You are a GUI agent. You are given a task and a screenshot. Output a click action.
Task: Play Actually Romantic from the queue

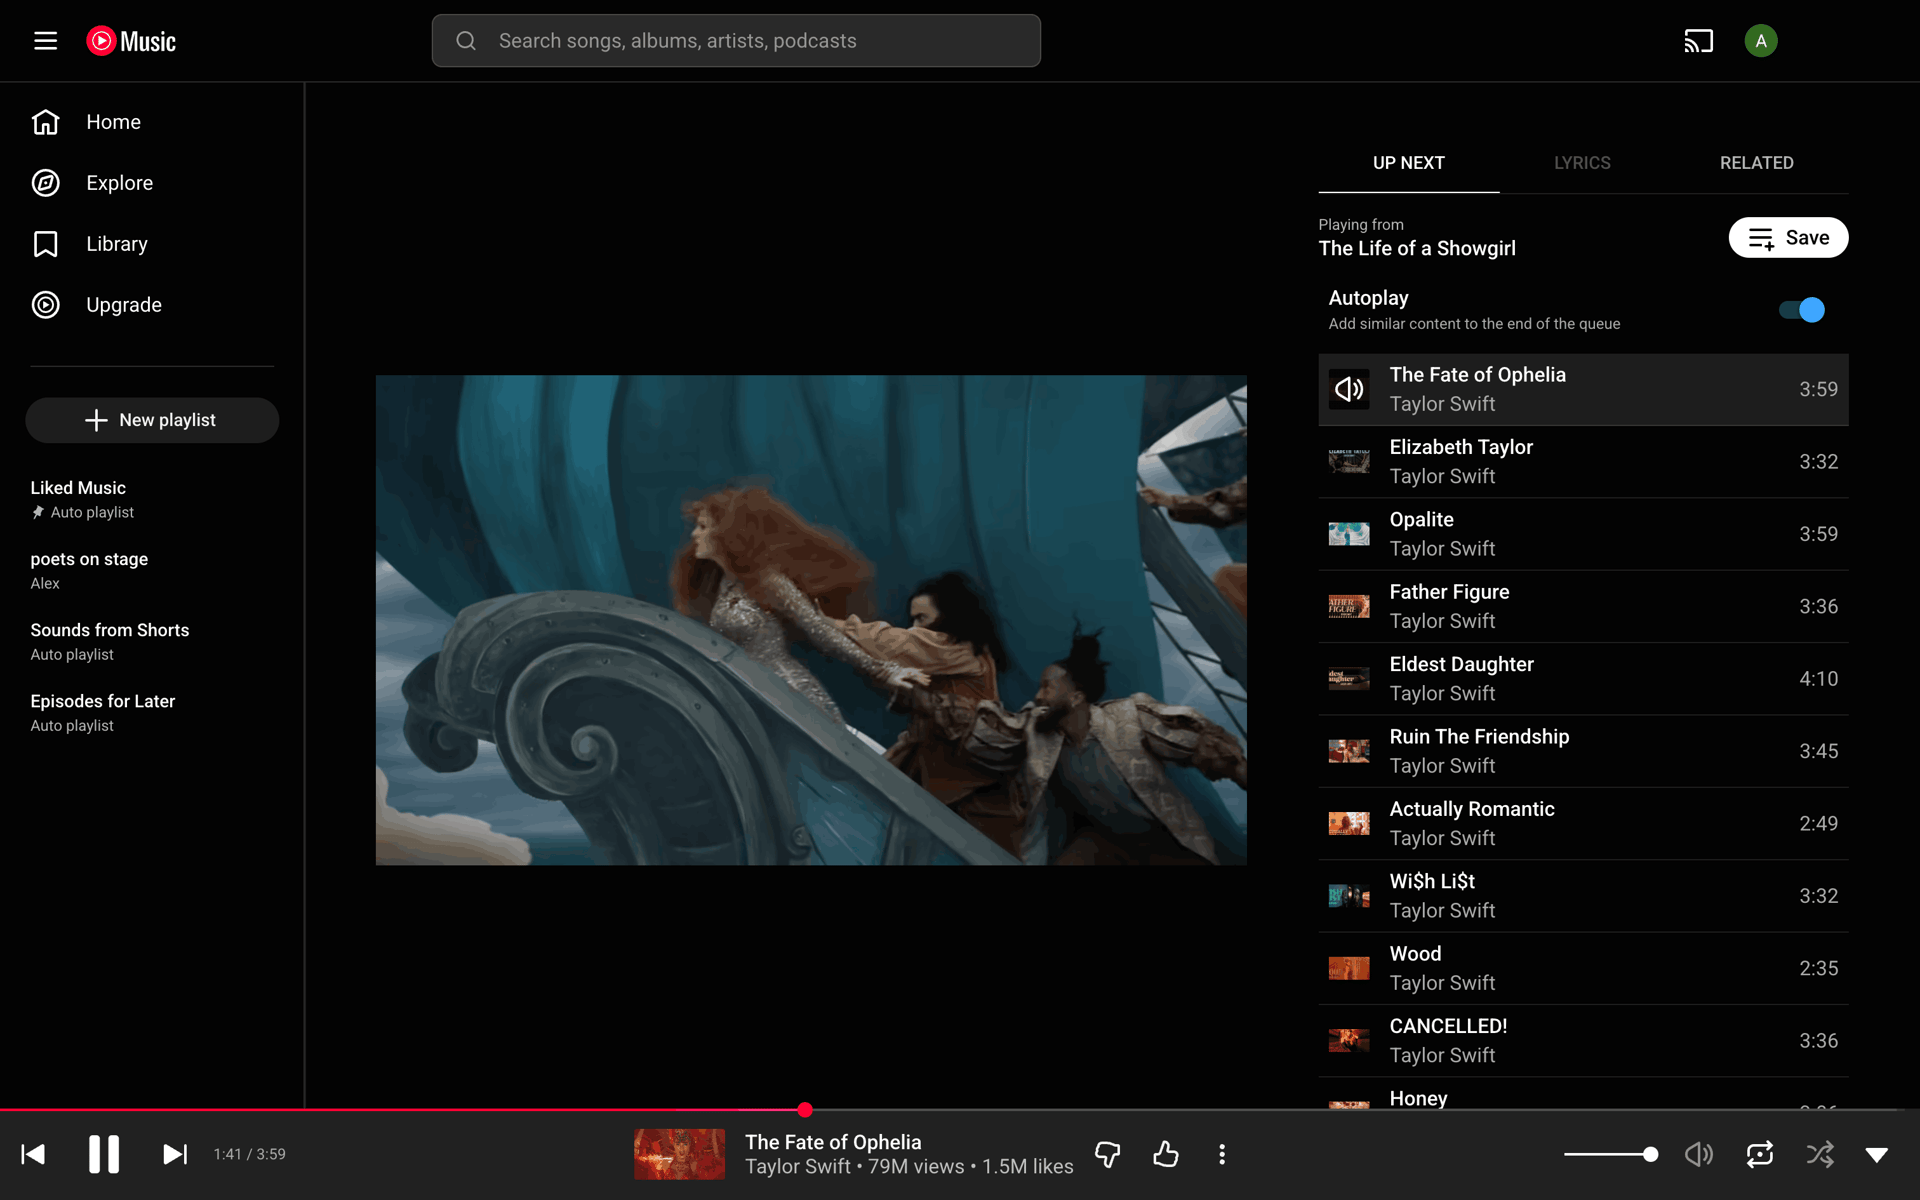click(1583, 824)
